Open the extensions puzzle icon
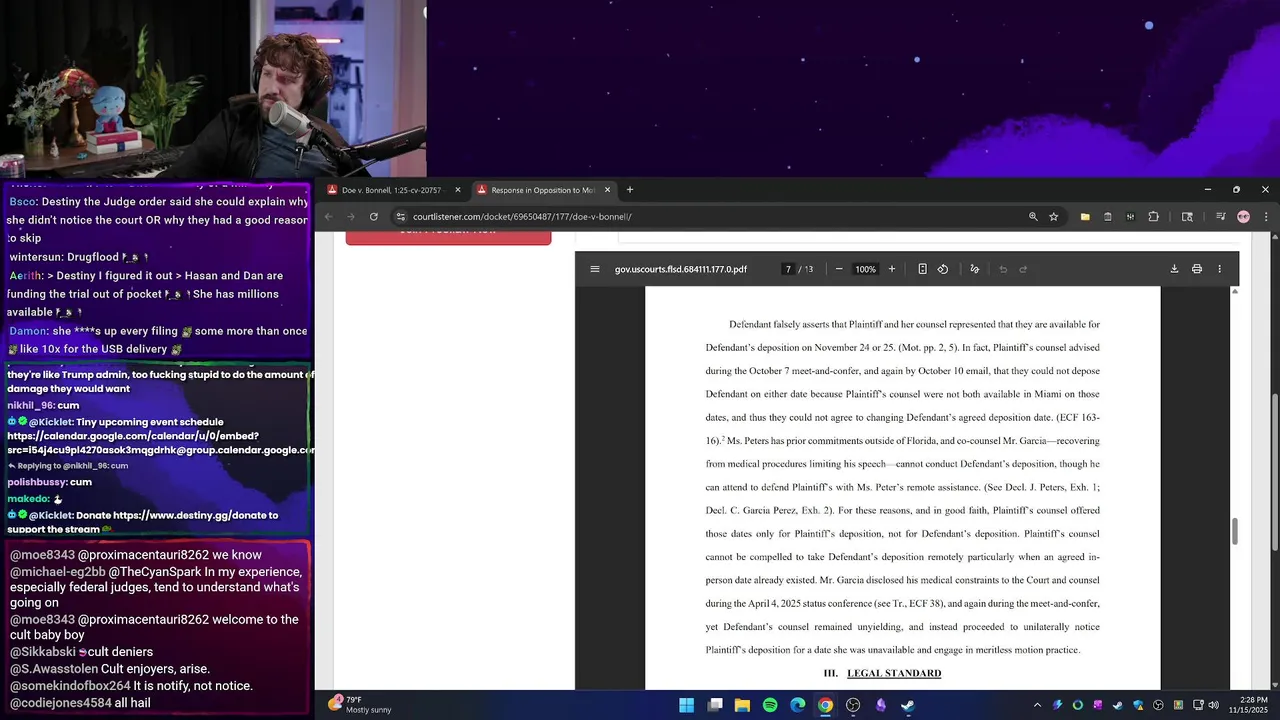The height and width of the screenshot is (720, 1280). 1153,216
